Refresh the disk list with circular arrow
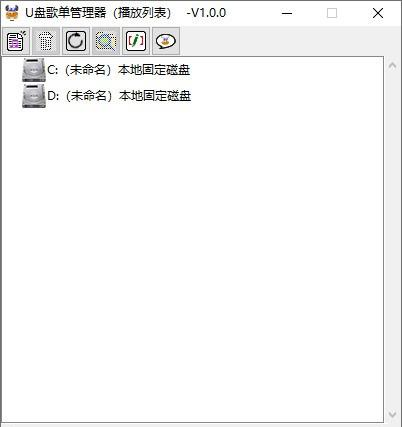This screenshot has width=402, height=427. (76, 41)
